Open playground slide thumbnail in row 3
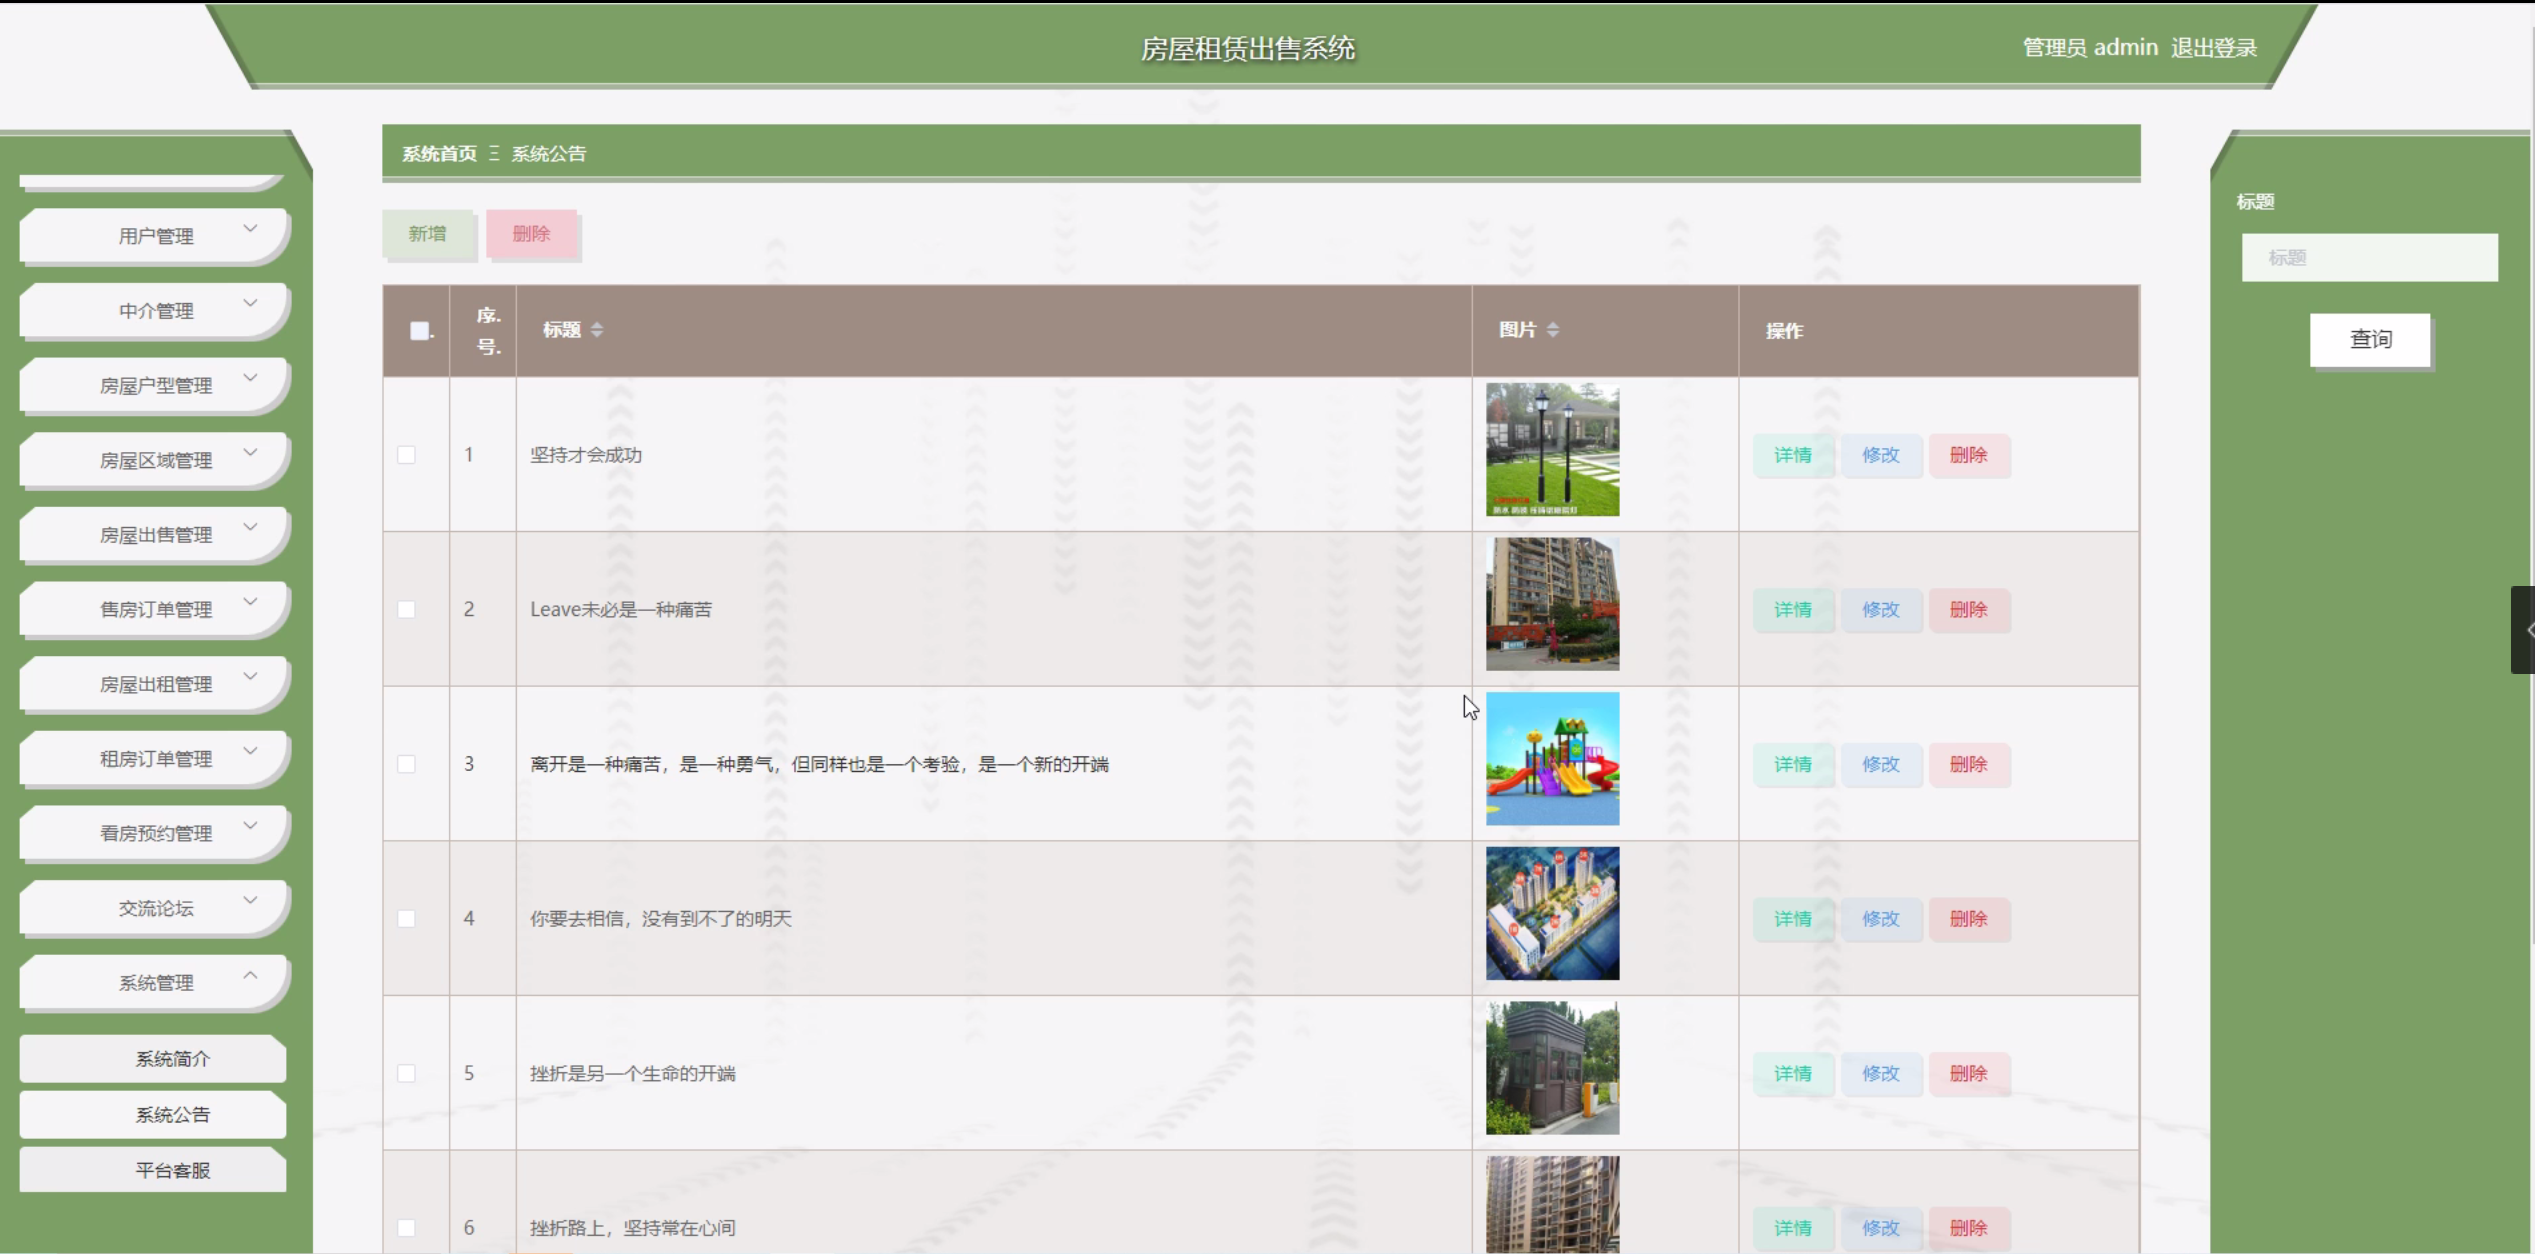The image size is (2535, 1254). click(x=1552, y=759)
